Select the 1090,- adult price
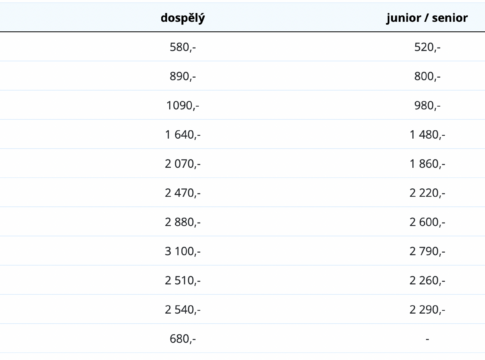This screenshot has width=485, height=360. point(183,106)
